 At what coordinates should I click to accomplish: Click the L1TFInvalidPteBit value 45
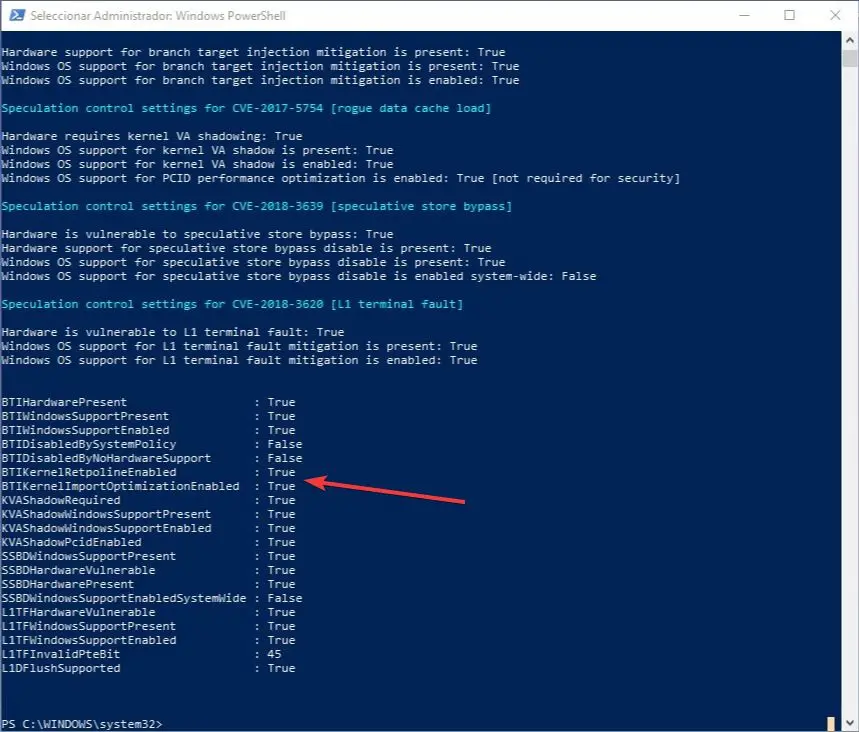pos(274,654)
